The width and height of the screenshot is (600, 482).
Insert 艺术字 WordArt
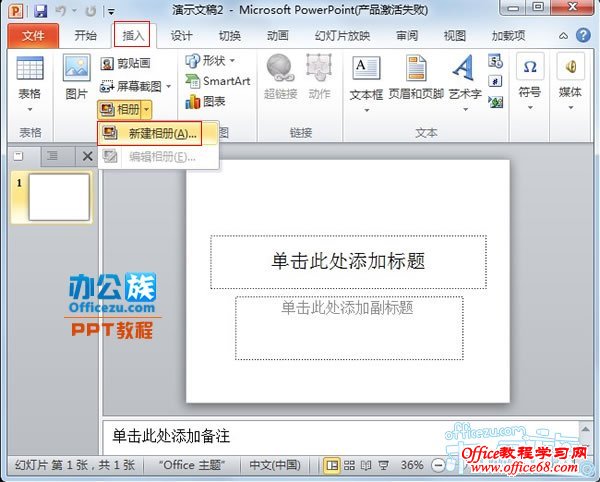click(x=465, y=77)
